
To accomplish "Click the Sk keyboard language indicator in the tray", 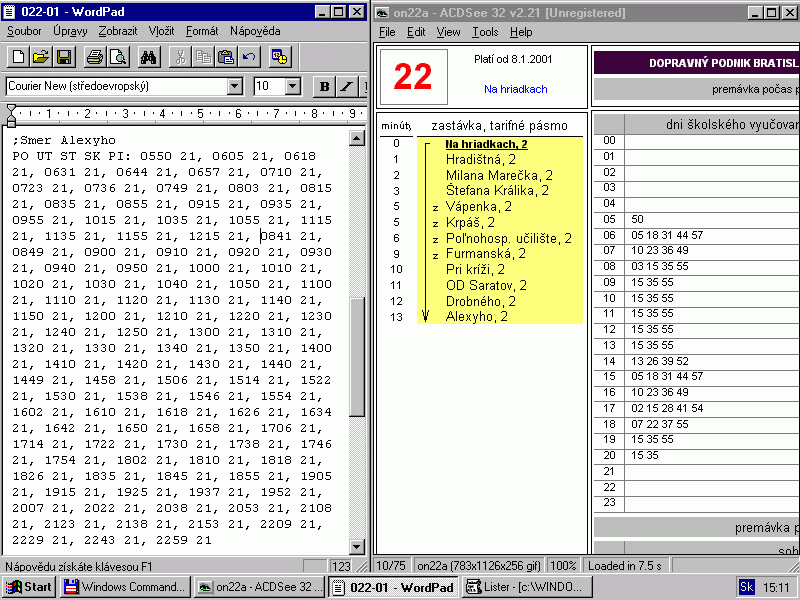I will (747, 587).
